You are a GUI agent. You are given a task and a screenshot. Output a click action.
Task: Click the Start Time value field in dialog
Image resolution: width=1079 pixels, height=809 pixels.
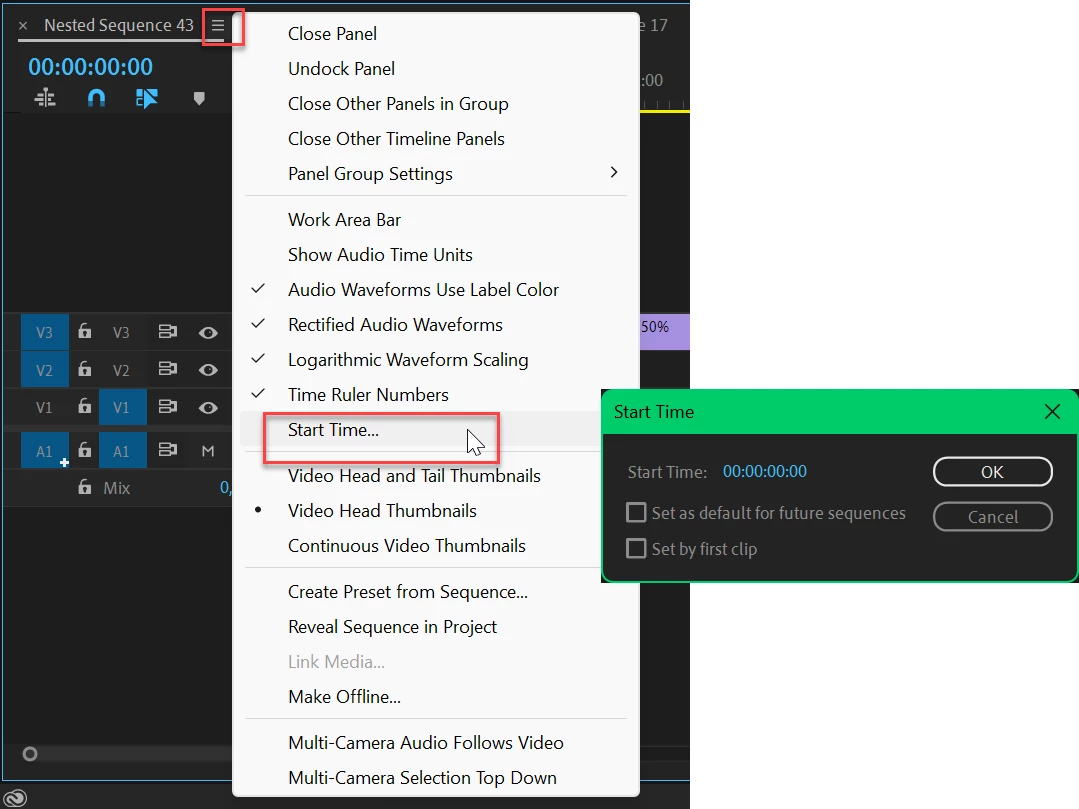pos(765,472)
